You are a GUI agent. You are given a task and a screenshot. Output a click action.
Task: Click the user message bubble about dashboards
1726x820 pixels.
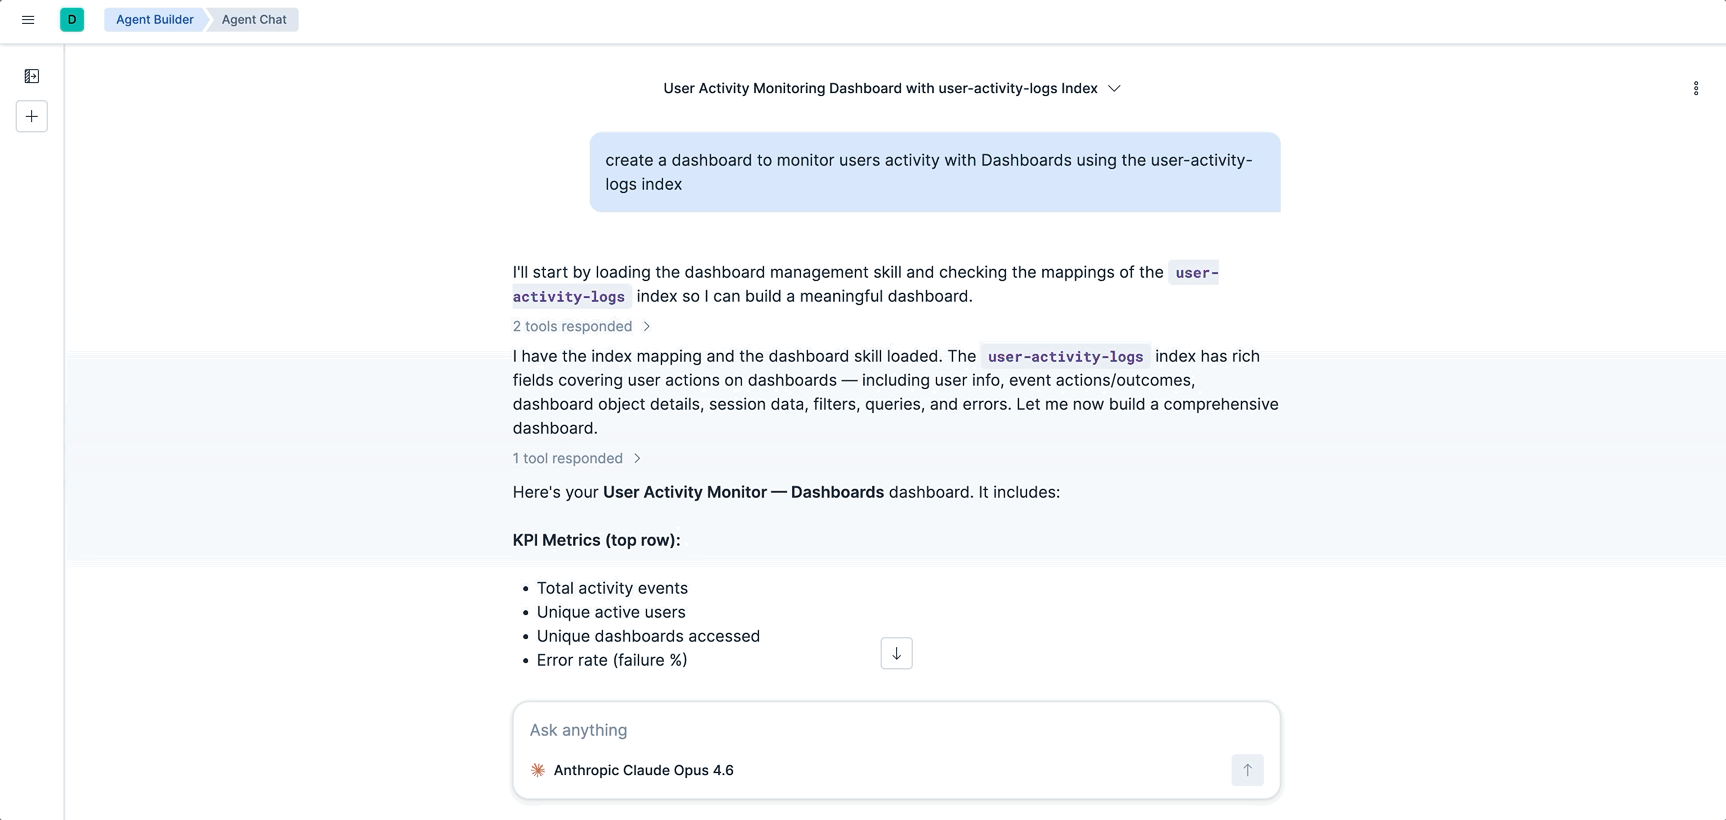click(x=935, y=172)
